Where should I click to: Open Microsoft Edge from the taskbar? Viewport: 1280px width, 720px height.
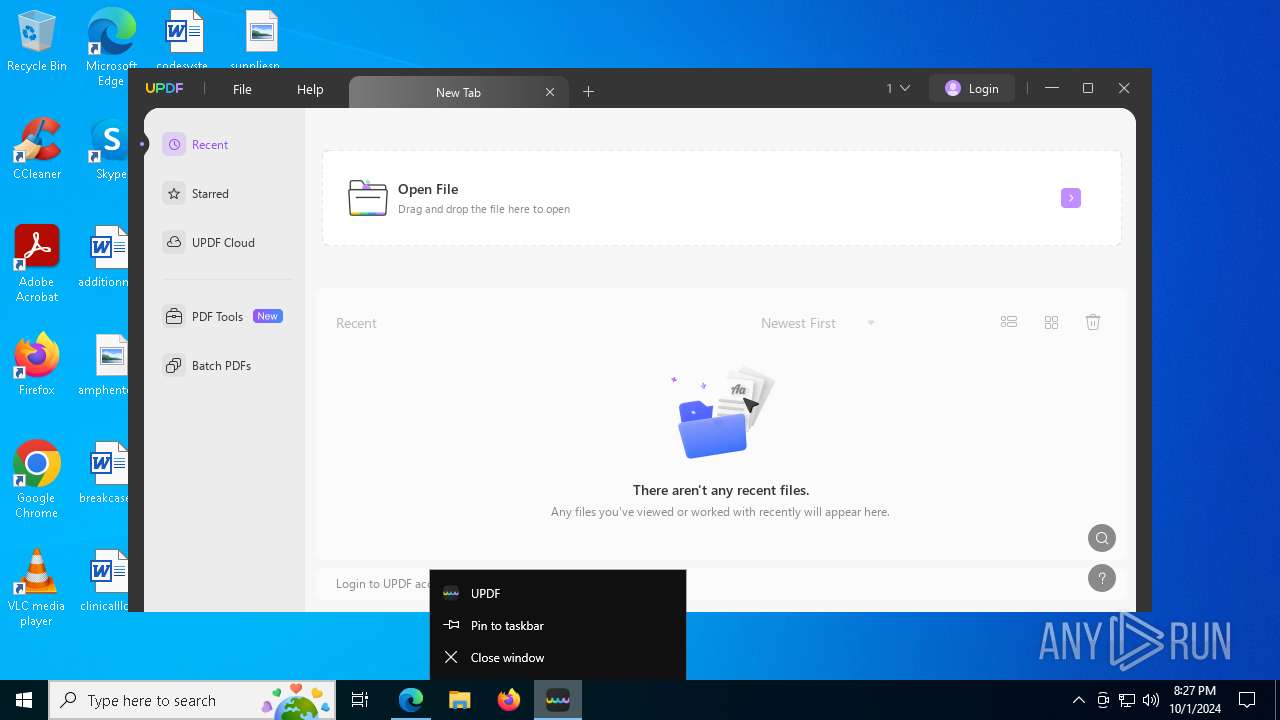click(410, 700)
